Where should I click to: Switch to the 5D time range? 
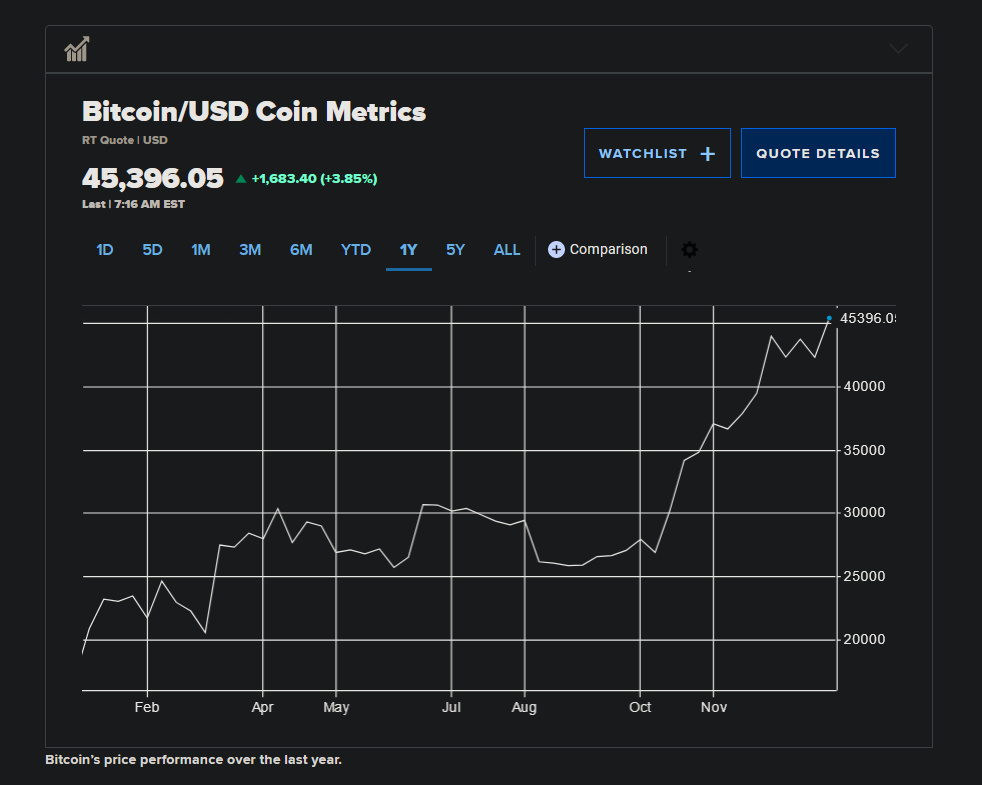152,250
